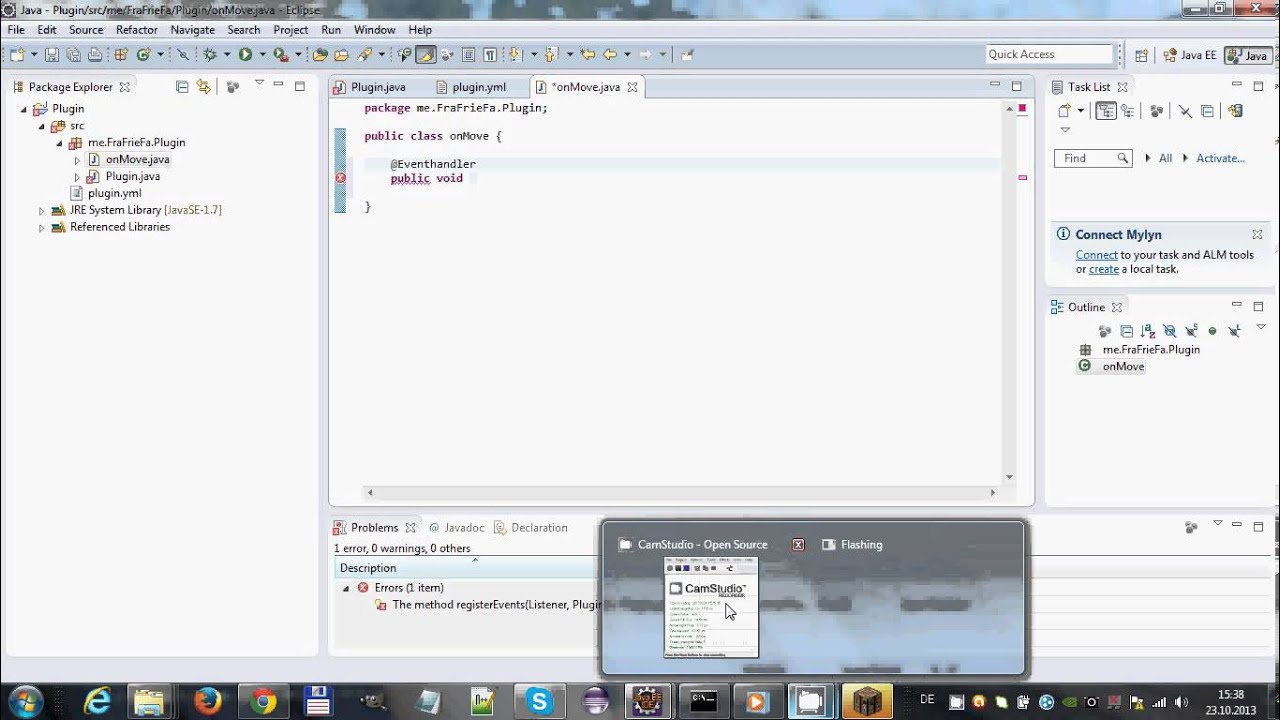Toggle Hide Non-Public Members in Outline
This screenshot has width=1280, height=720.
(x=1212, y=331)
